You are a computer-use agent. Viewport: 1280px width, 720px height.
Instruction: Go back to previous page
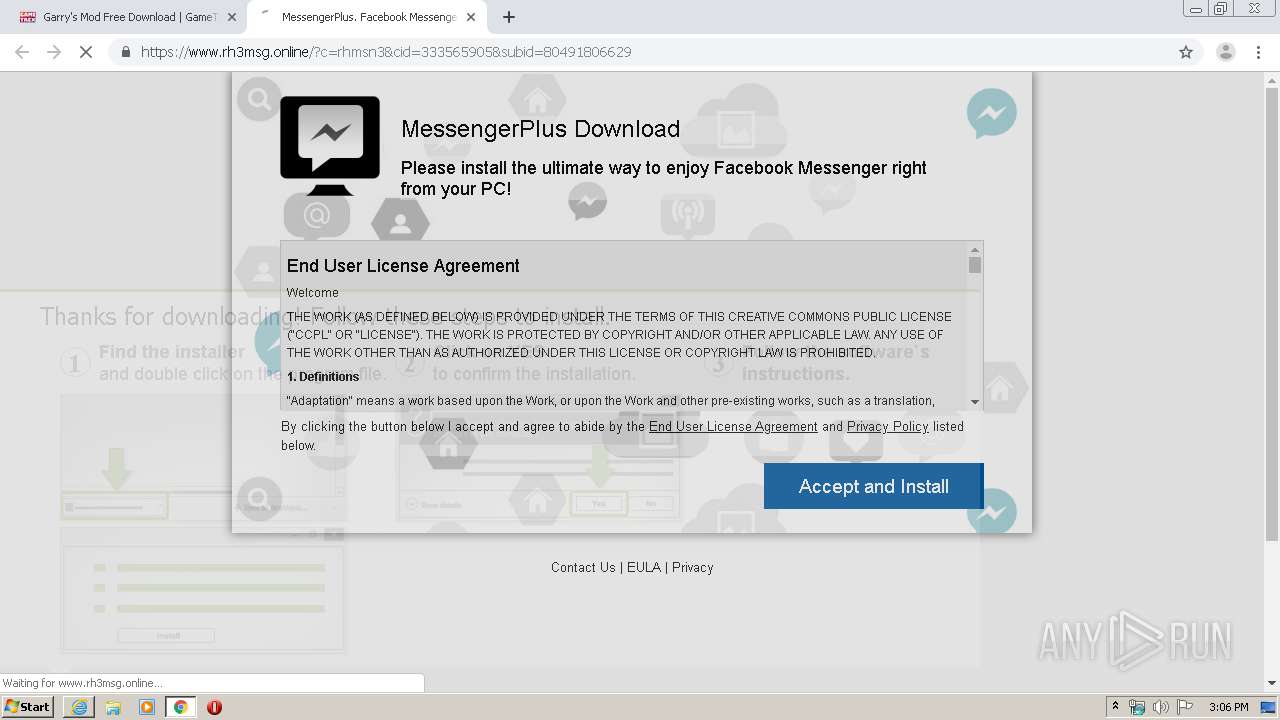click(22, 52)
